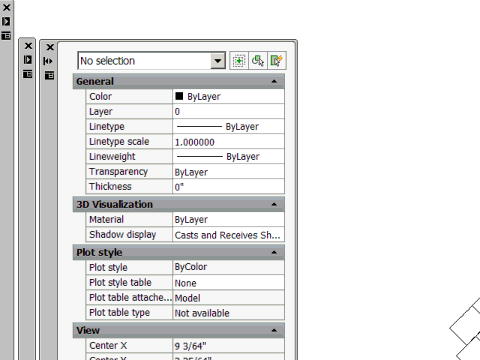Select the Linetype scale label
The image size is (480, 360).
point(119,142)
